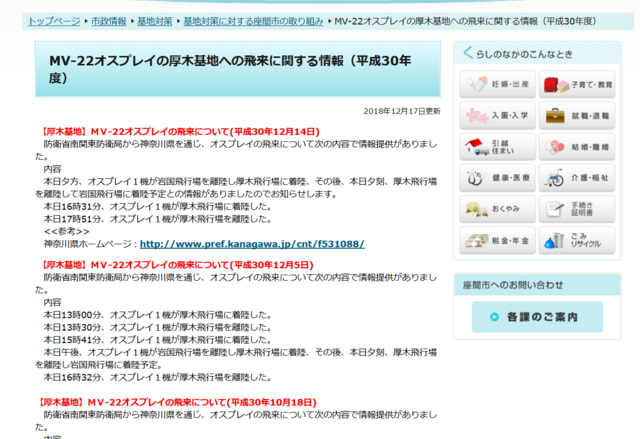Navigate to 基地対策 breadcrumb link
The image size is (640, 439).
point(154,20)
